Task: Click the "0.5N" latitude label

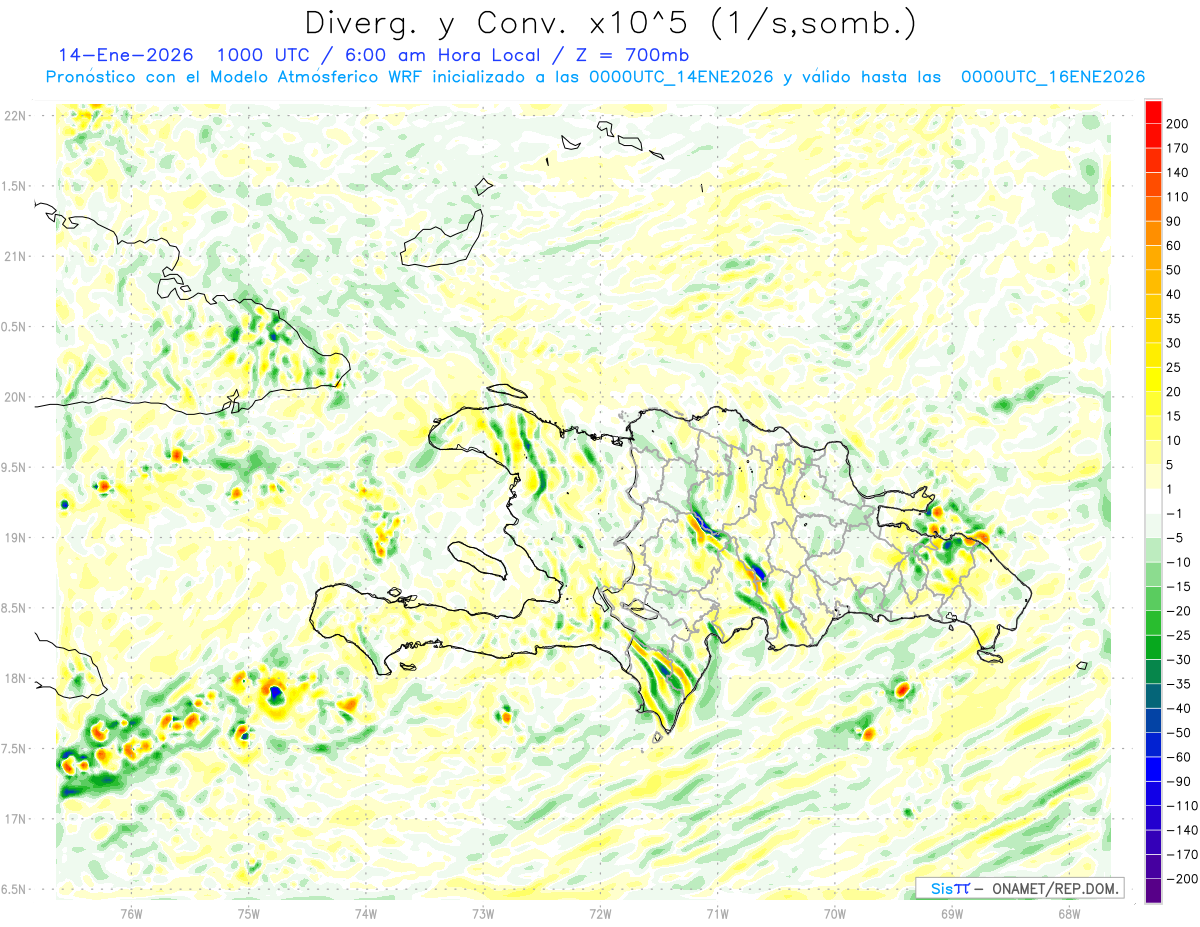Action: [14, 327]
